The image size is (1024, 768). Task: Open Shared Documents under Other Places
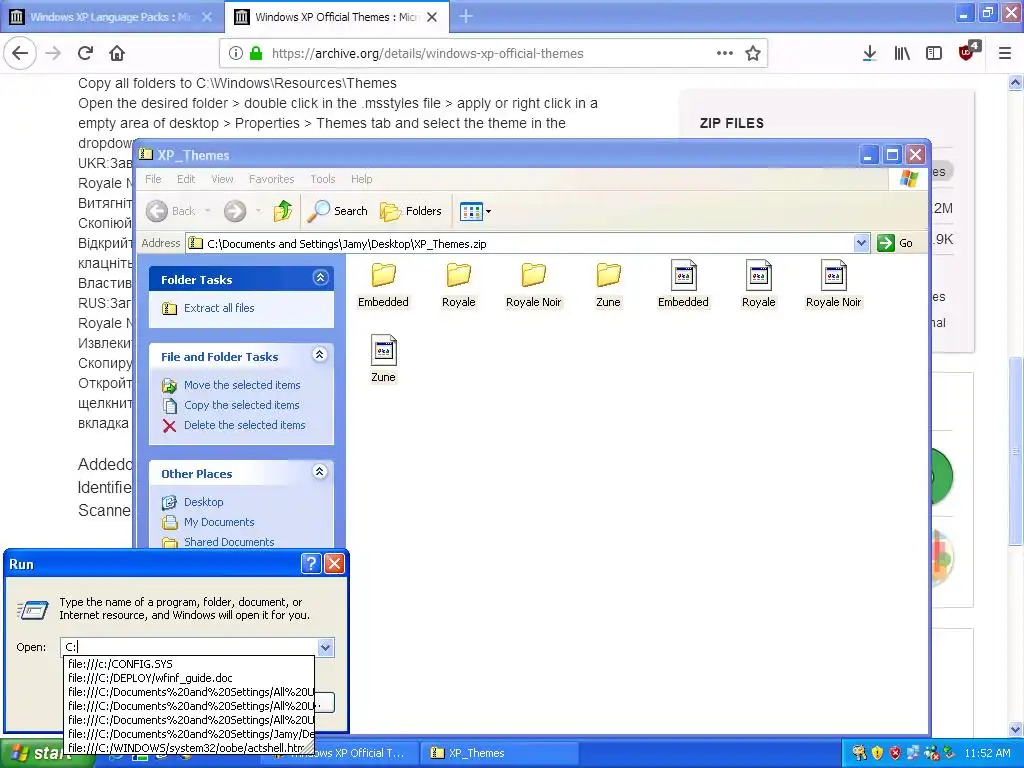pyautogui.click(x=229, y=541)
